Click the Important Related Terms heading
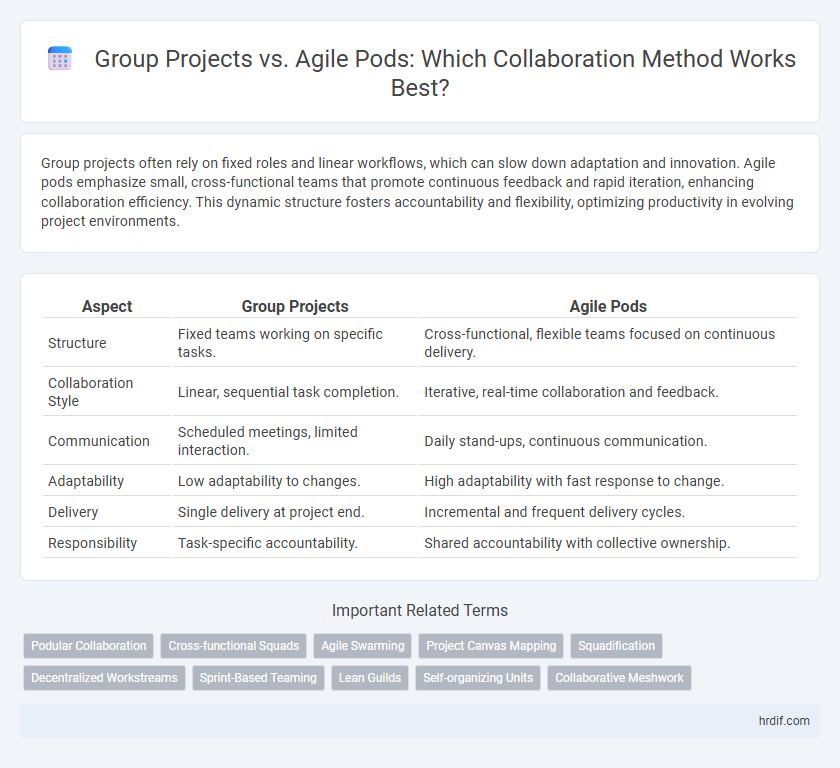The image size is (840, 768). click(x=420, y=611)
